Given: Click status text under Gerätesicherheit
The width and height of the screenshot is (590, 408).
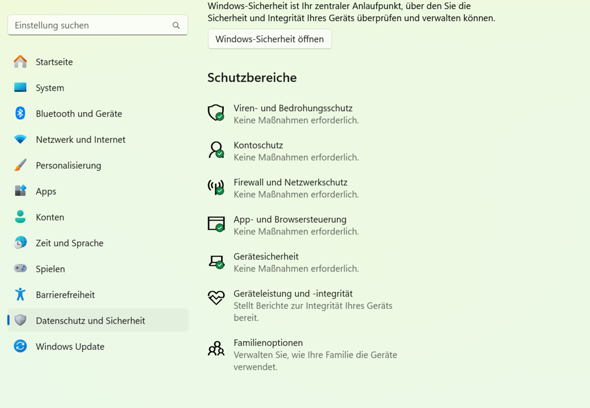Looking at the screenshot, I should click(296, 269).
